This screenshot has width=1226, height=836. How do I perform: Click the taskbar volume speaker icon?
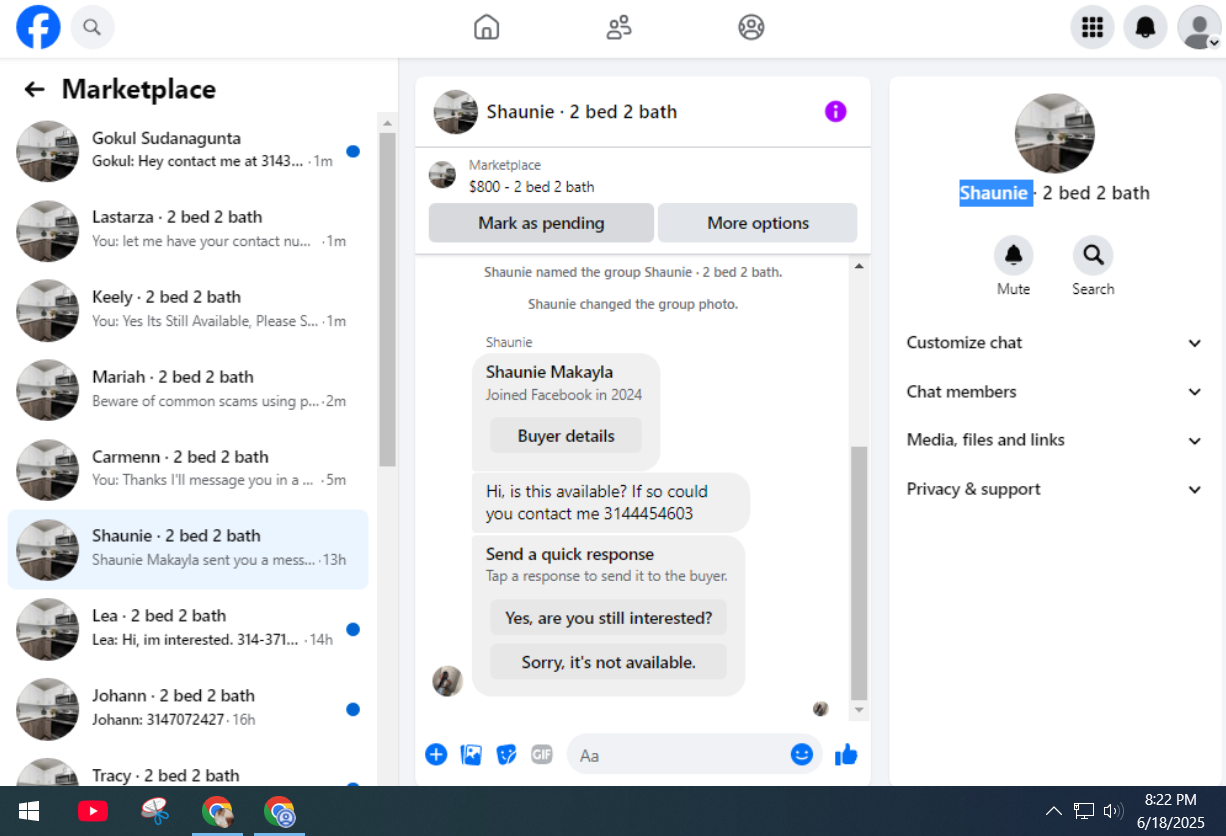pos(1113,810)
